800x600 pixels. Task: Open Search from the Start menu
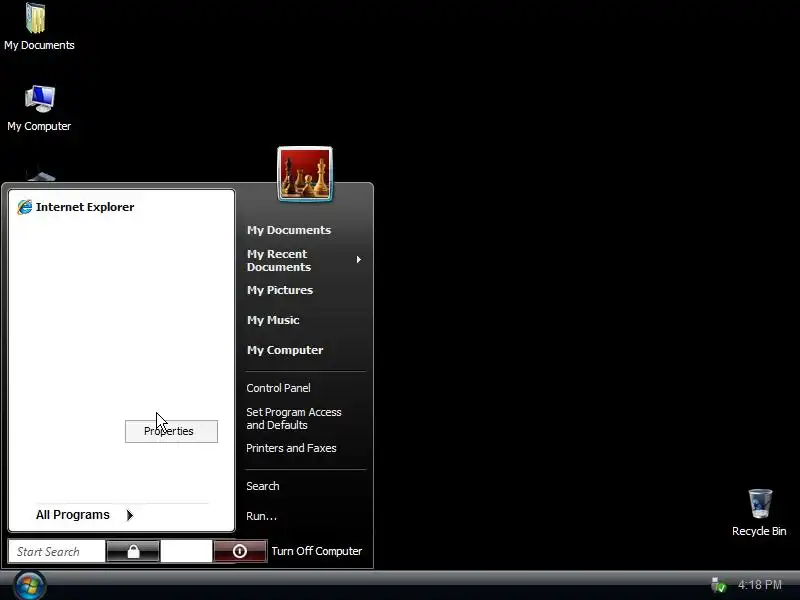[262, 486]
